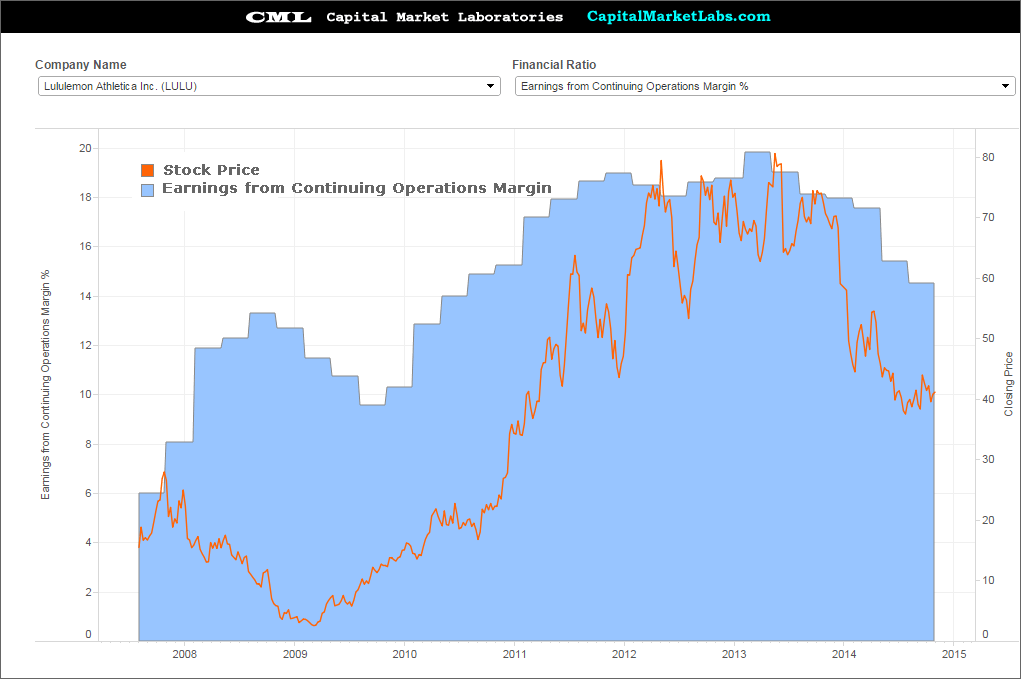Click the right axis value 50
This screenshot has height=679, width=1021.
tap(988, 339)
